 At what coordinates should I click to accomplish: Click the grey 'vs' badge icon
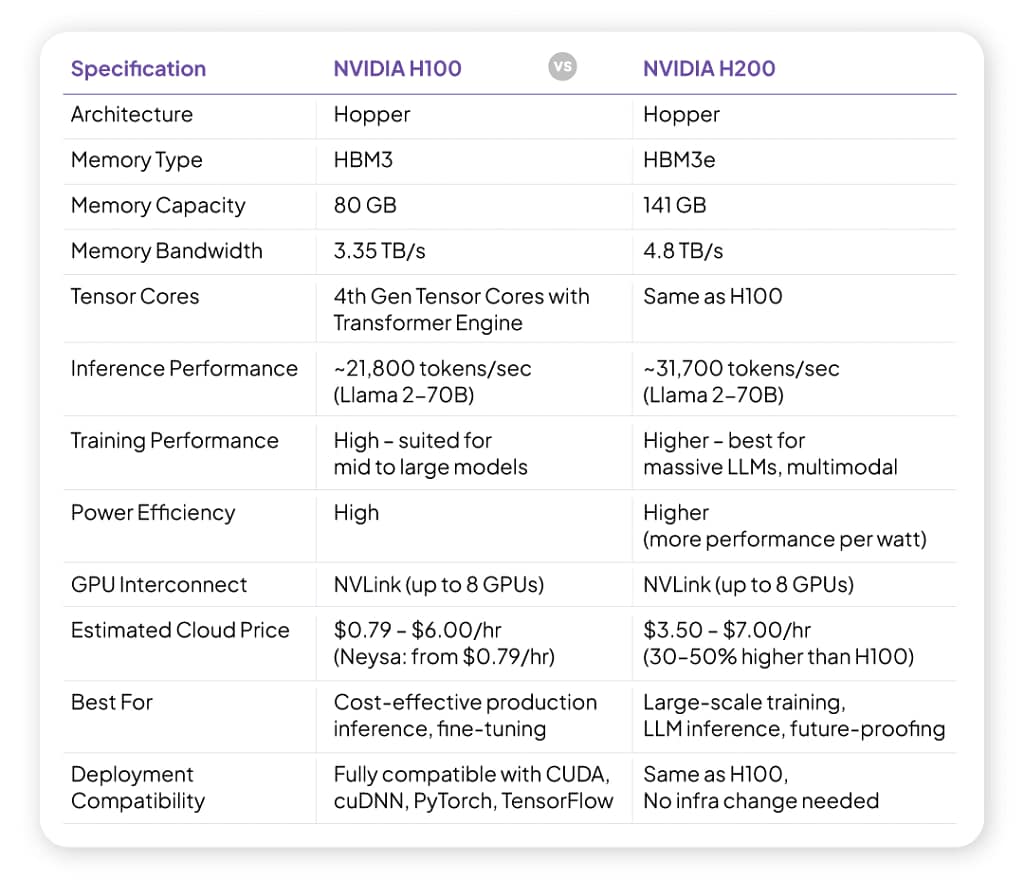562,67
